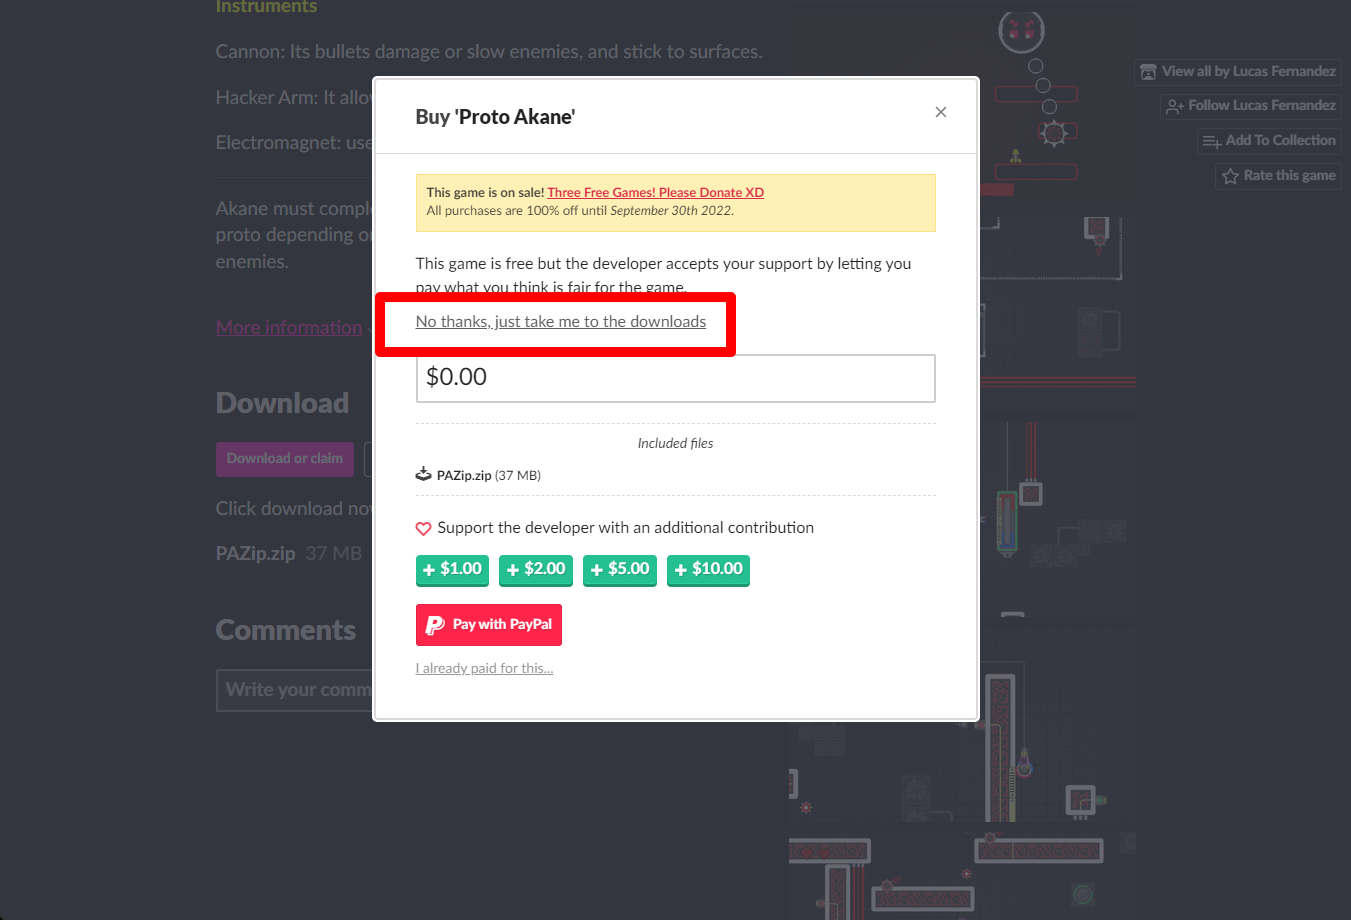Click the PayPal logo icon
1351x920 pixels.
[x=435, y=625]
